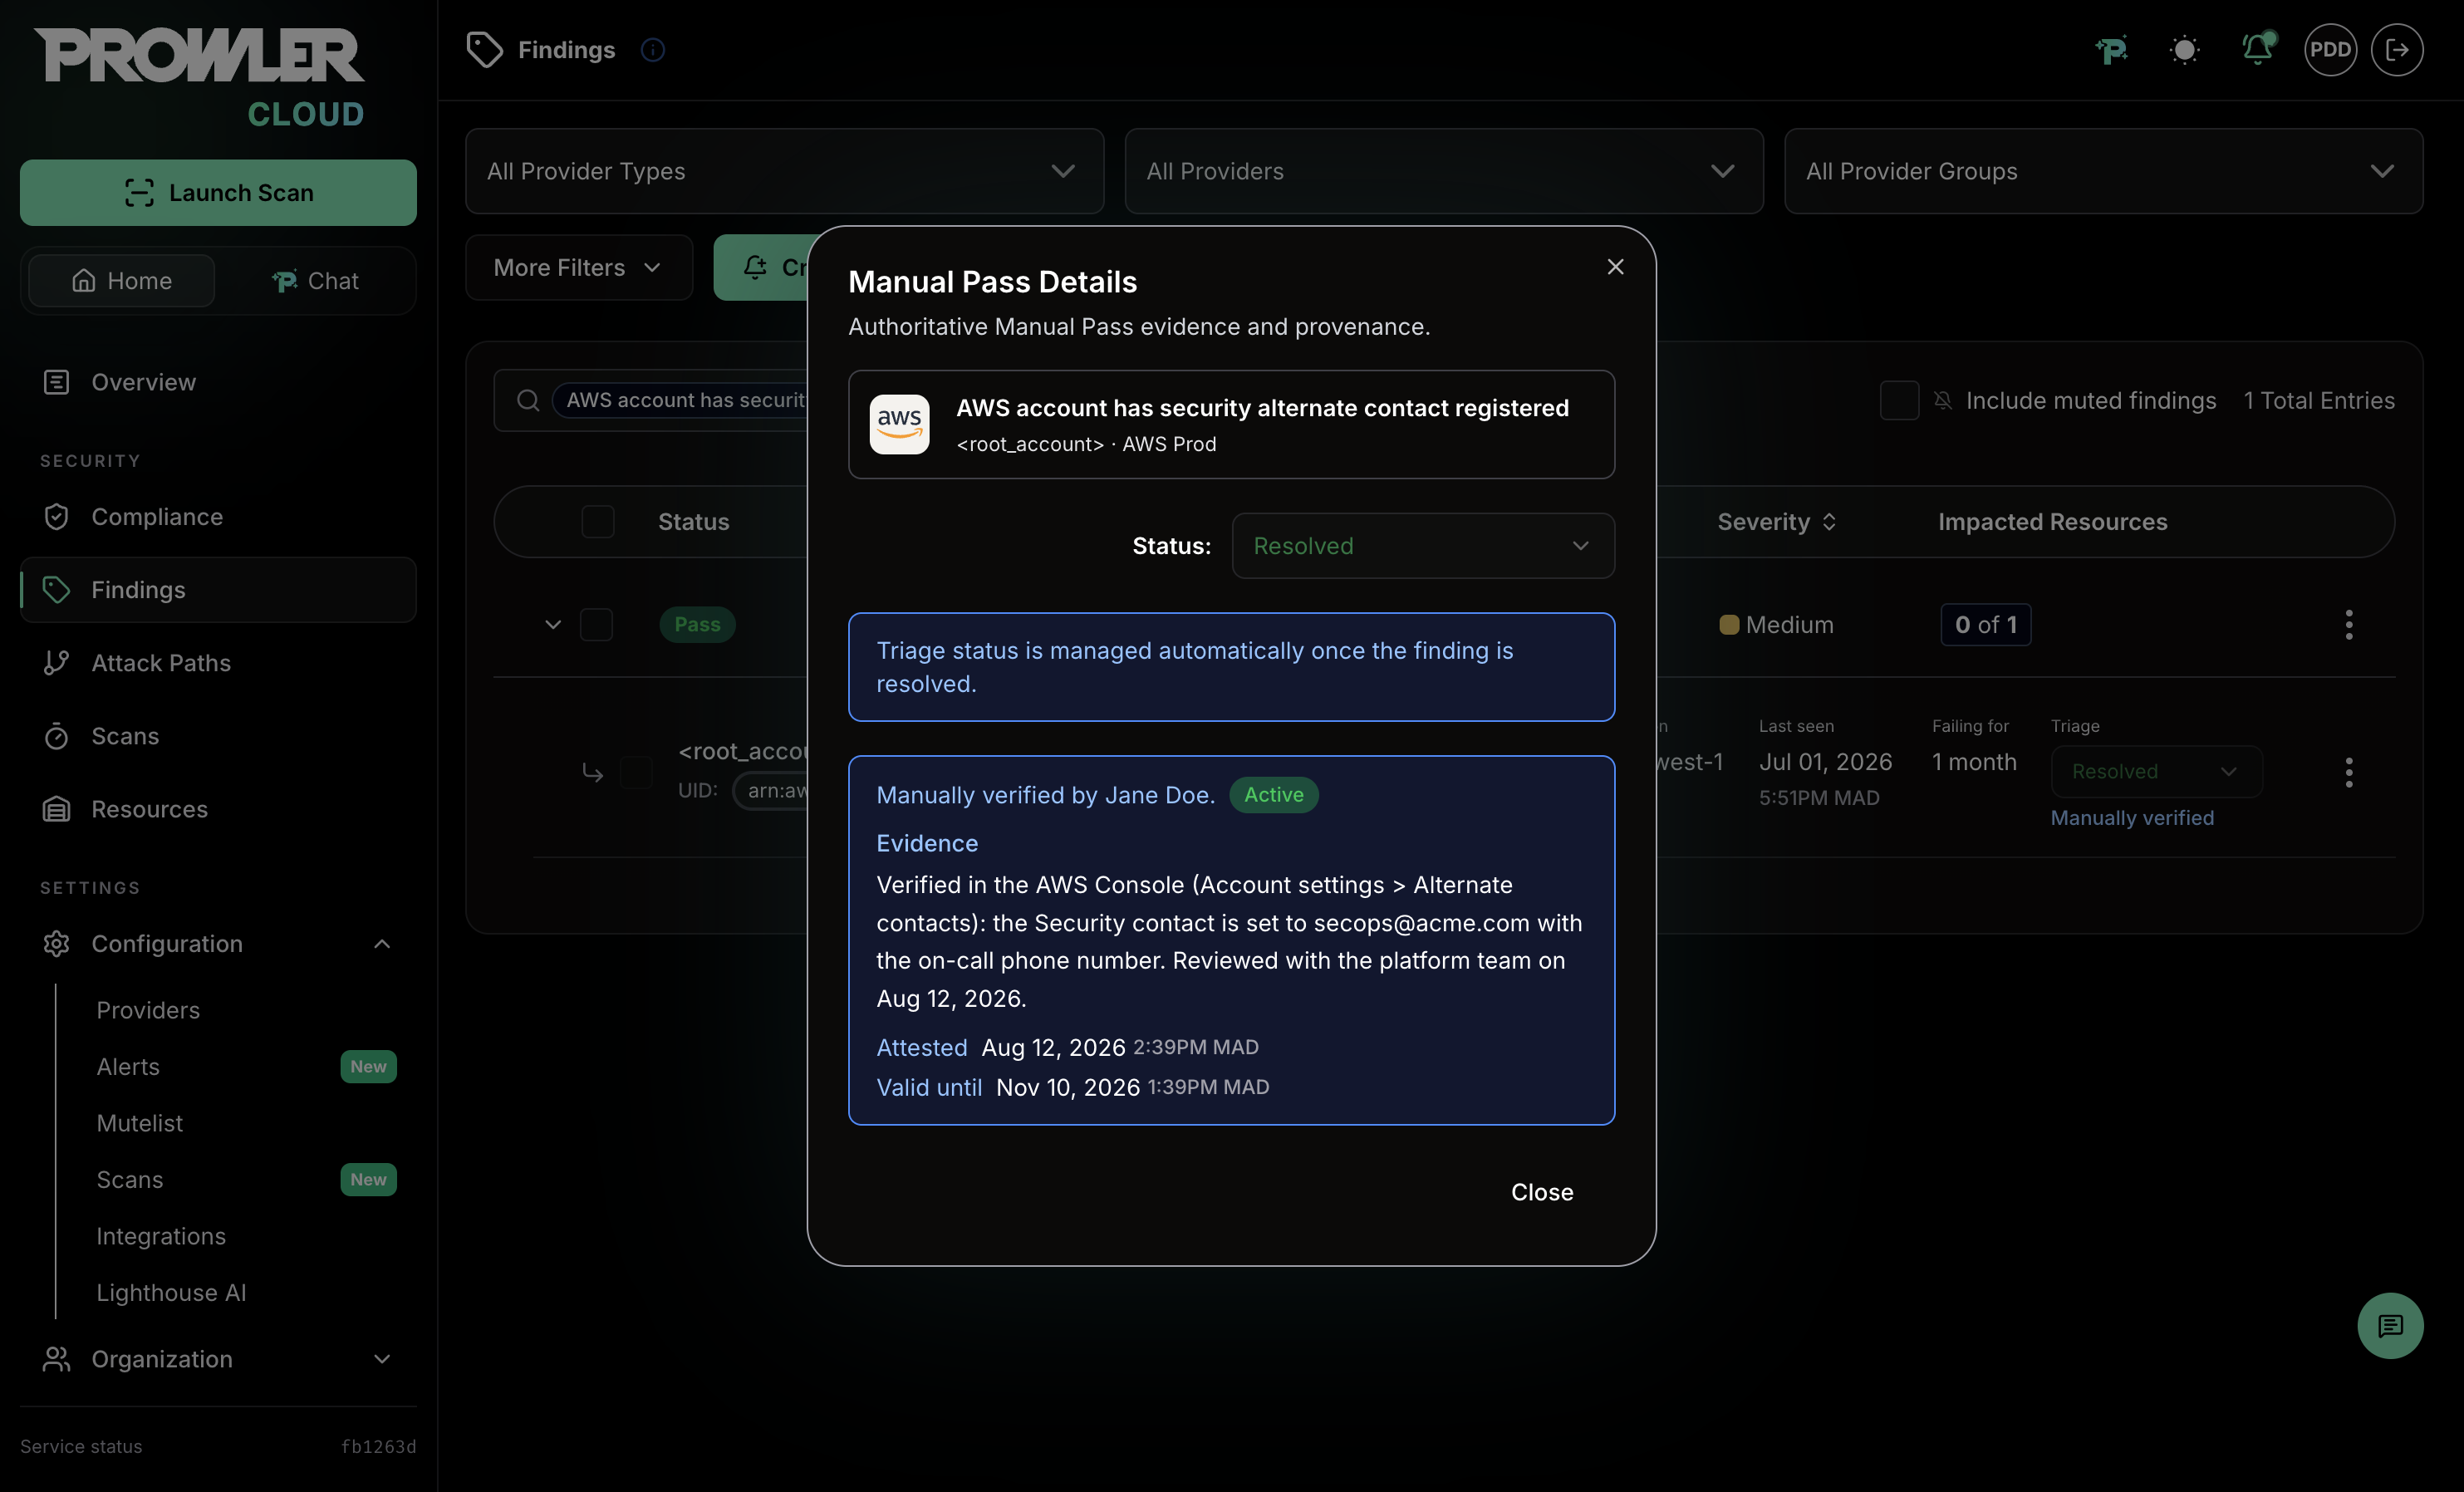
Task: Open the Status dropdown in the dialog
Action: (1423, 546)
